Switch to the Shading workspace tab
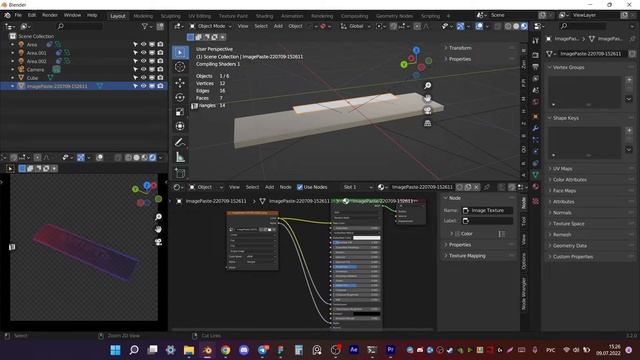Screen dimensions: 640x360 click(x=264, y=16)
